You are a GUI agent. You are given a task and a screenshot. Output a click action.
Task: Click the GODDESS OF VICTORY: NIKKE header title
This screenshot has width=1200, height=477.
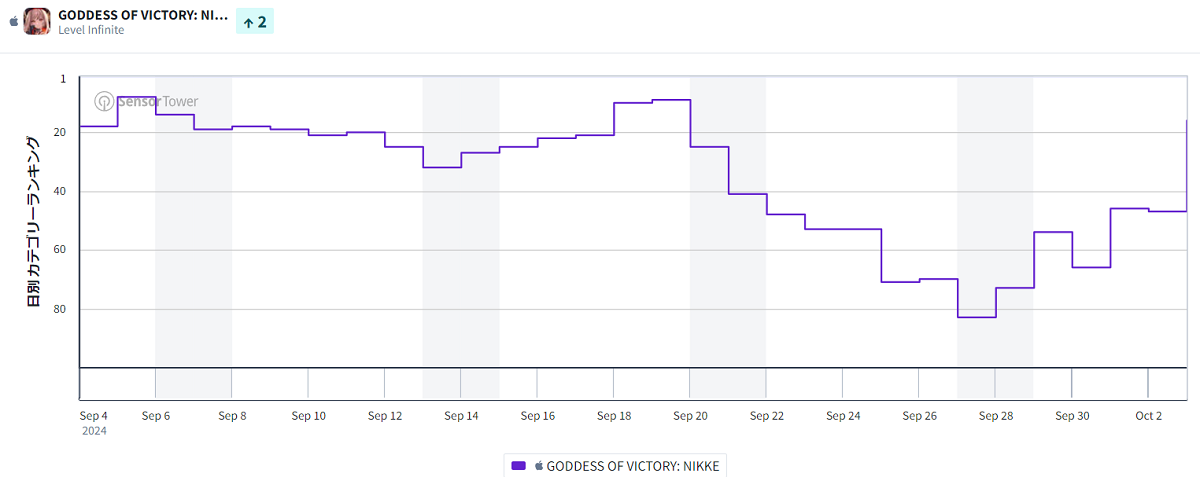(x=143, y=15)
